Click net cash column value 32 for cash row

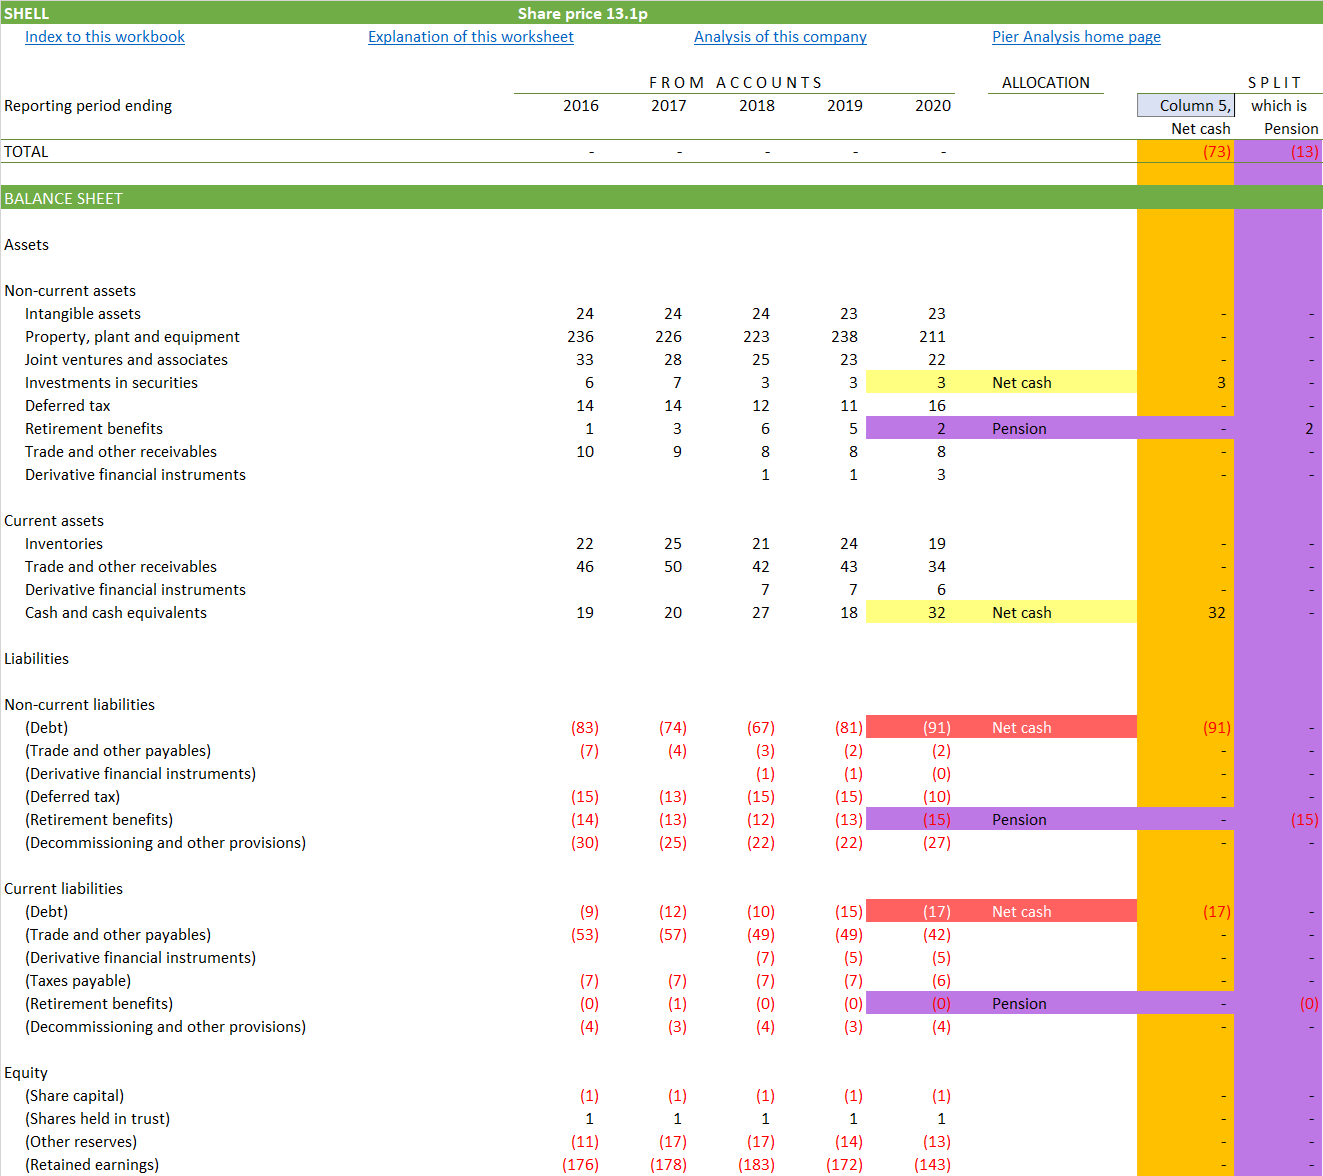coord(1216,612)
